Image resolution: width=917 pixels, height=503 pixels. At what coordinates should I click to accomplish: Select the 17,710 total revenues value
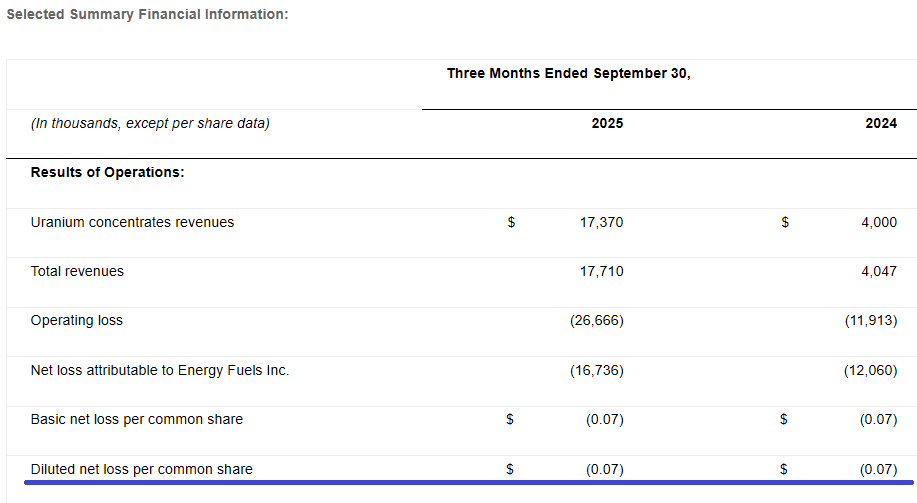point(601,271)
